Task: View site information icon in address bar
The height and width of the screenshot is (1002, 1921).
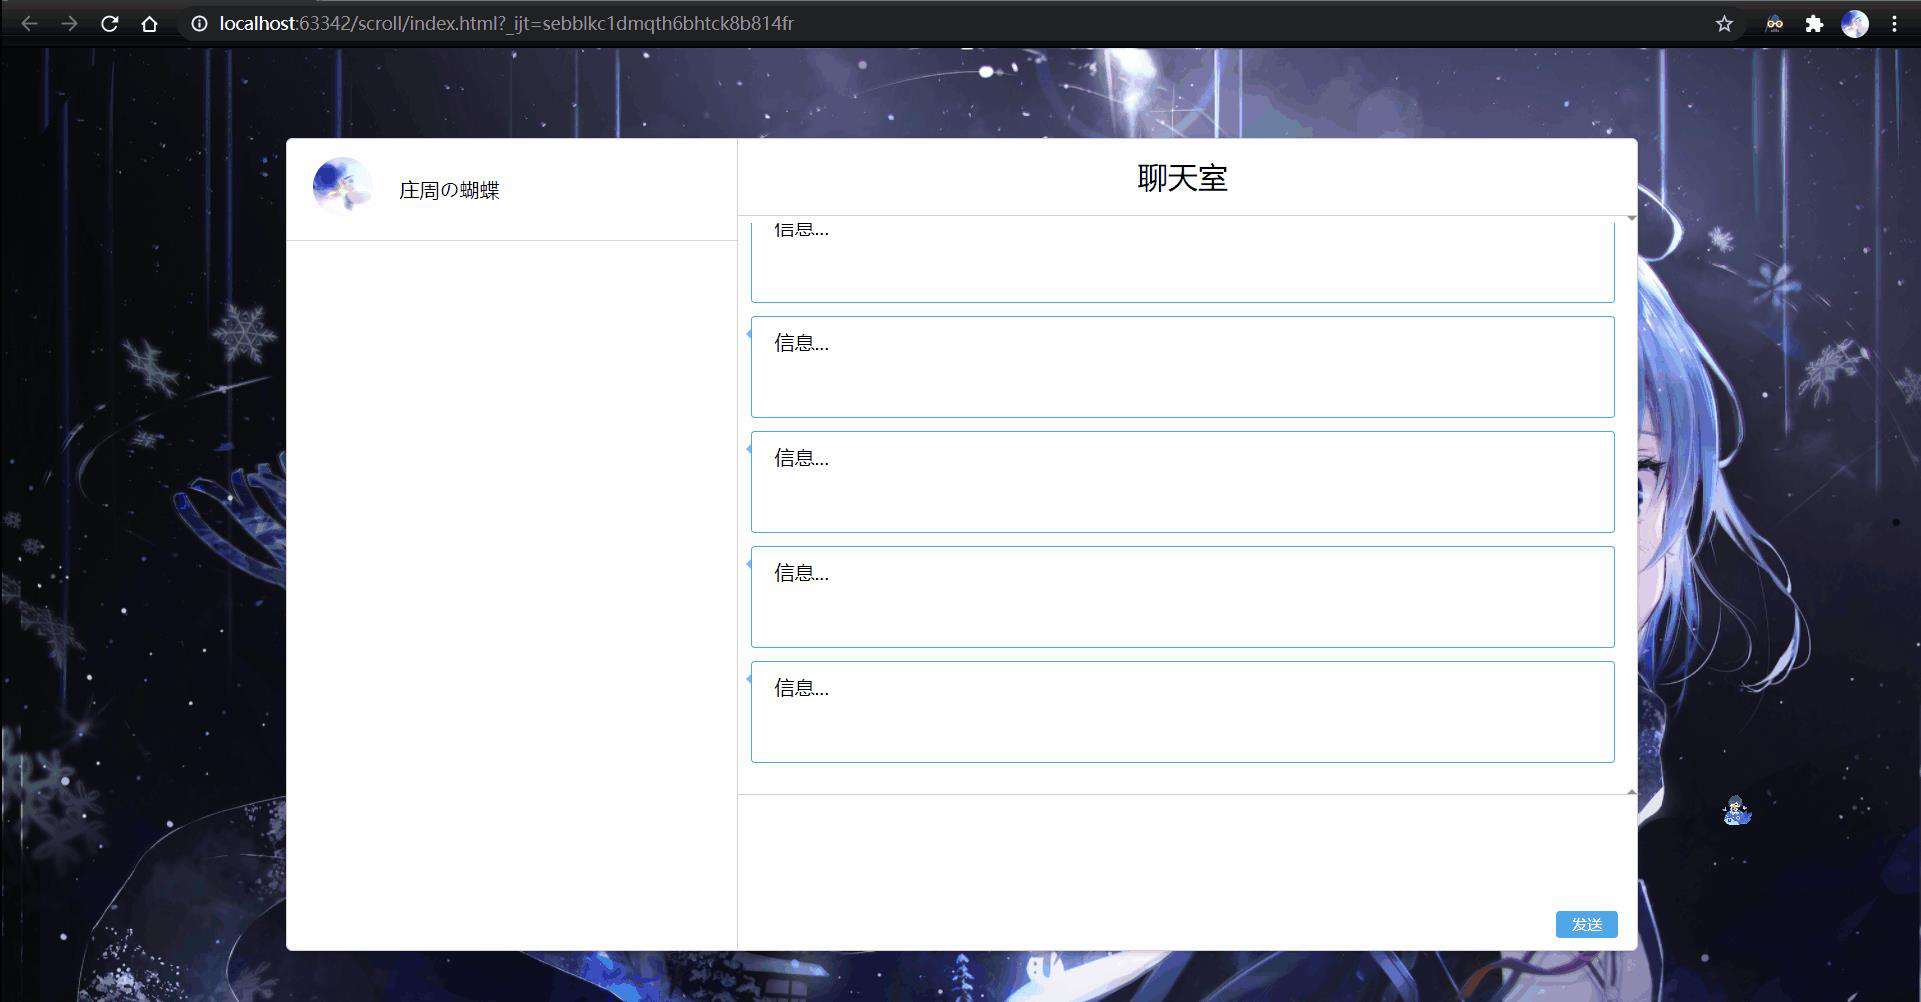Action: [x=199, y=24]
